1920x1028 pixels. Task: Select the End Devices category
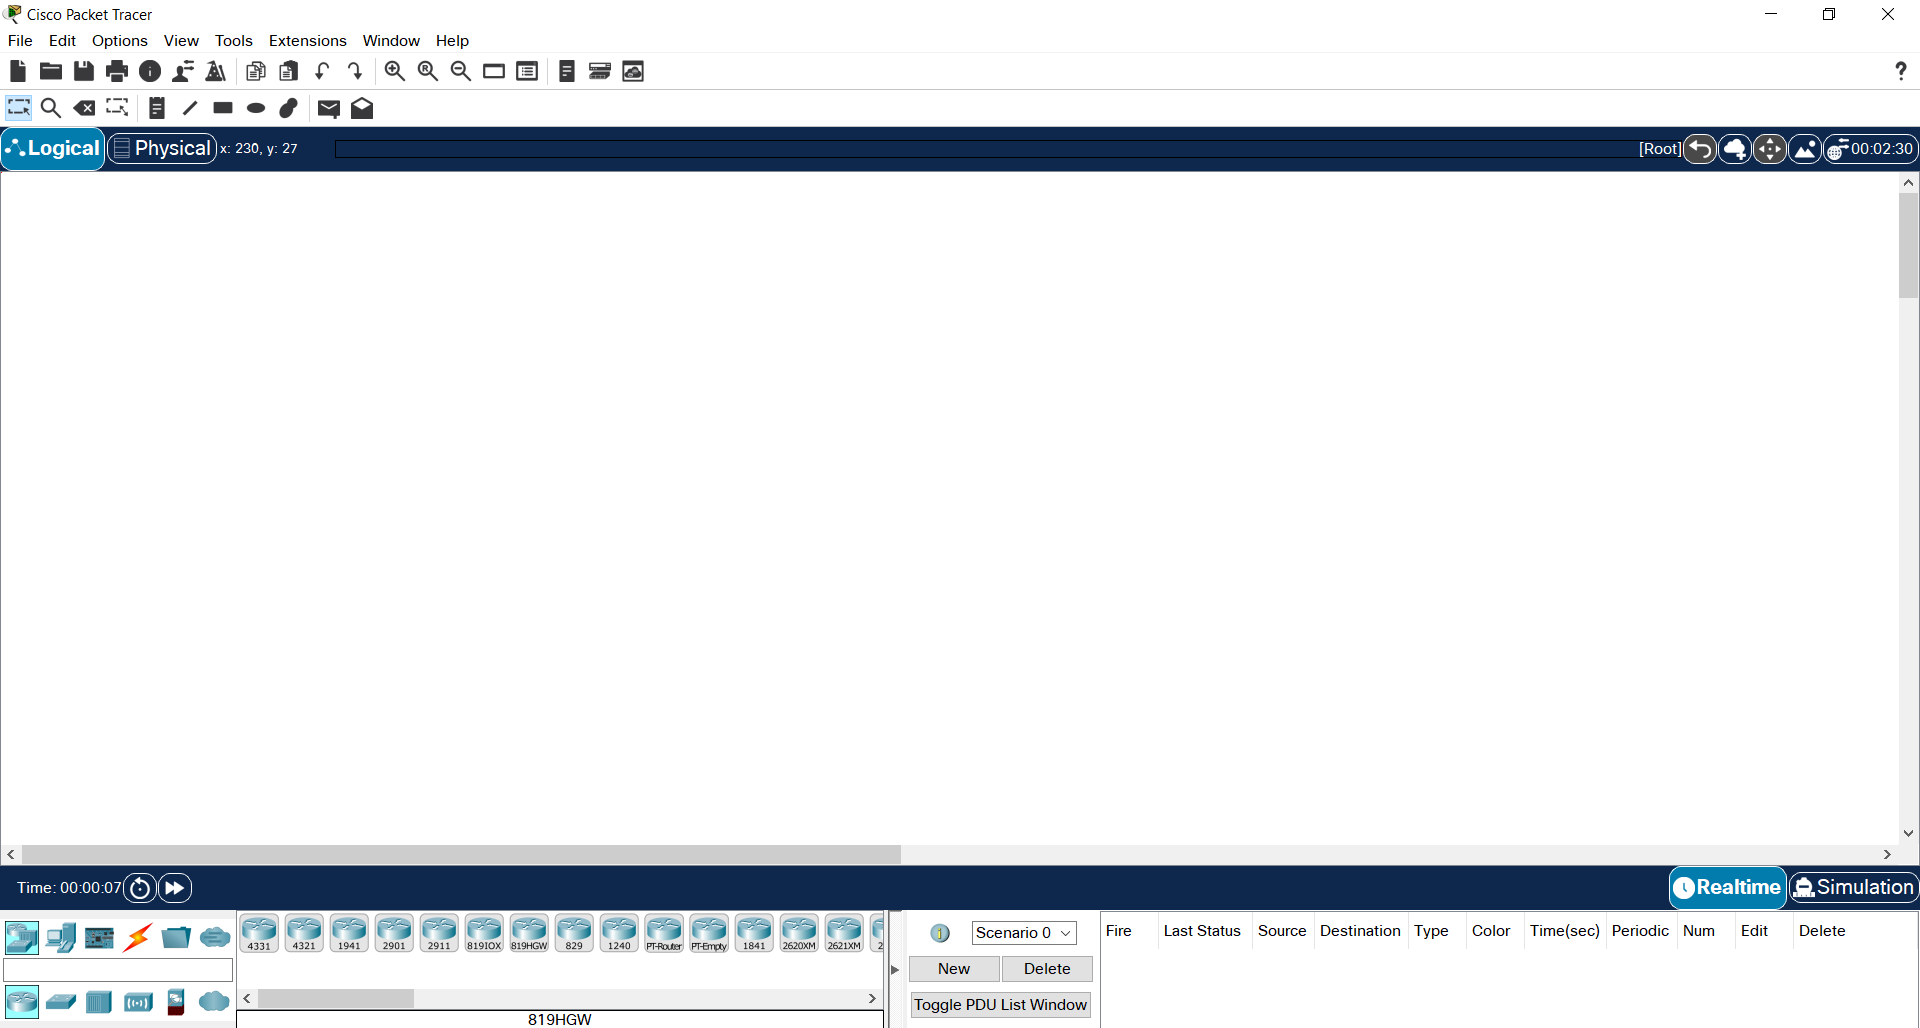click(x=61, y=937)
